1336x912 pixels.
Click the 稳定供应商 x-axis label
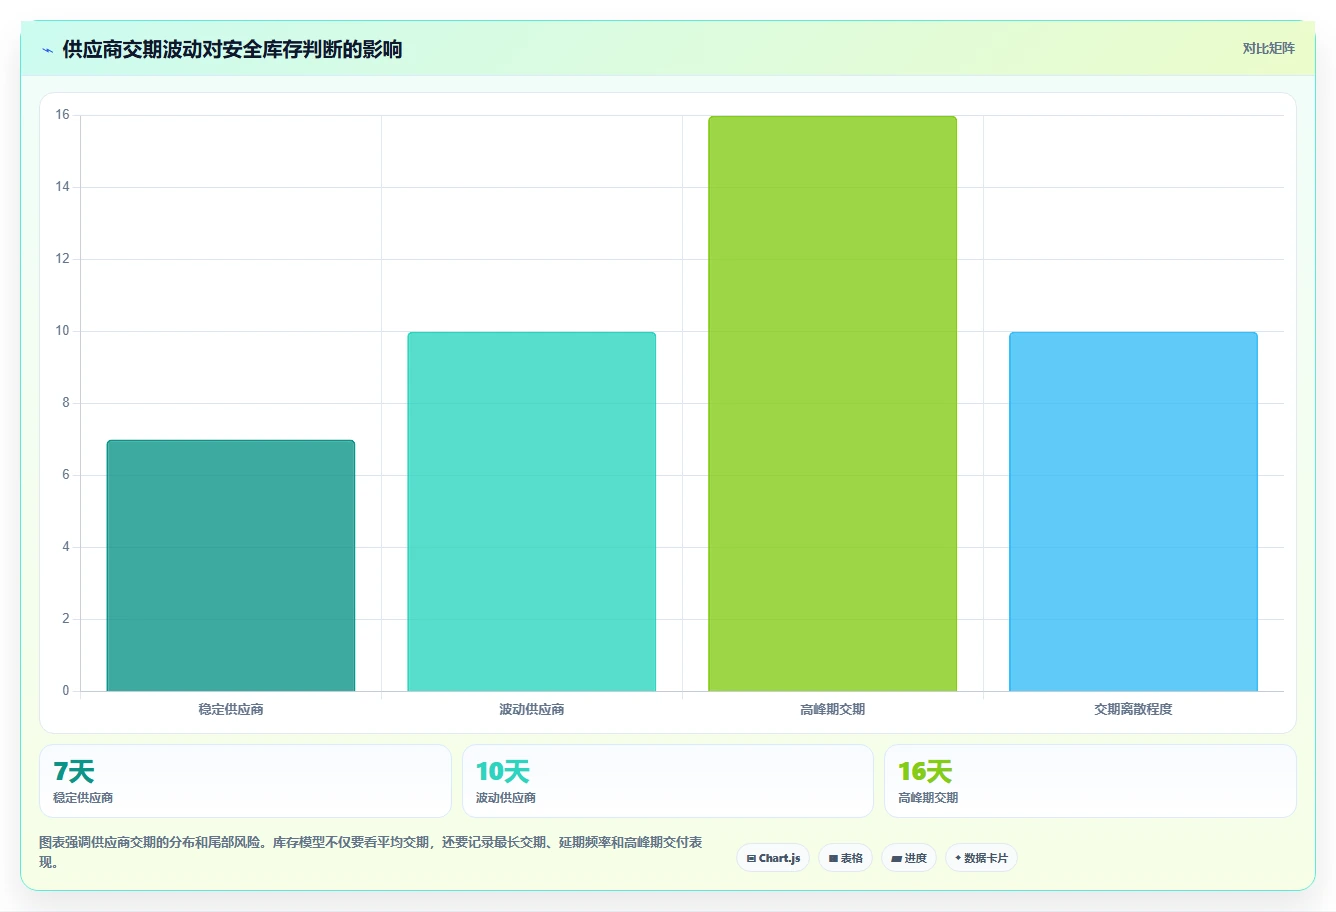pos(231,709)
